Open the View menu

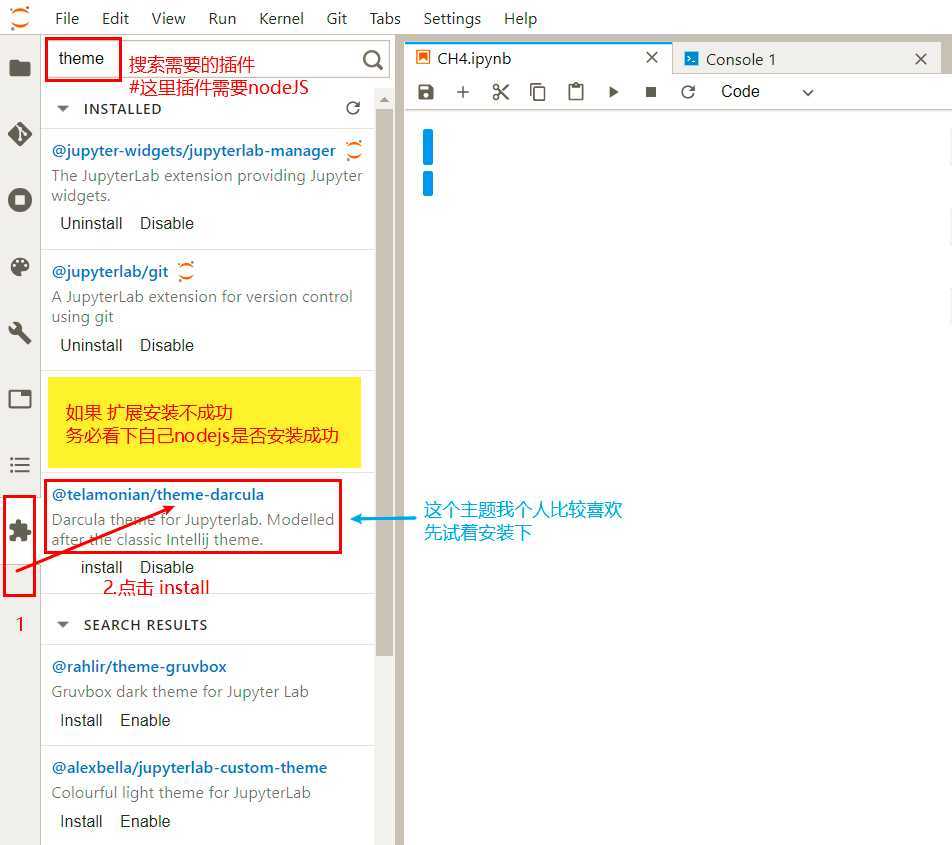(168, 19)
